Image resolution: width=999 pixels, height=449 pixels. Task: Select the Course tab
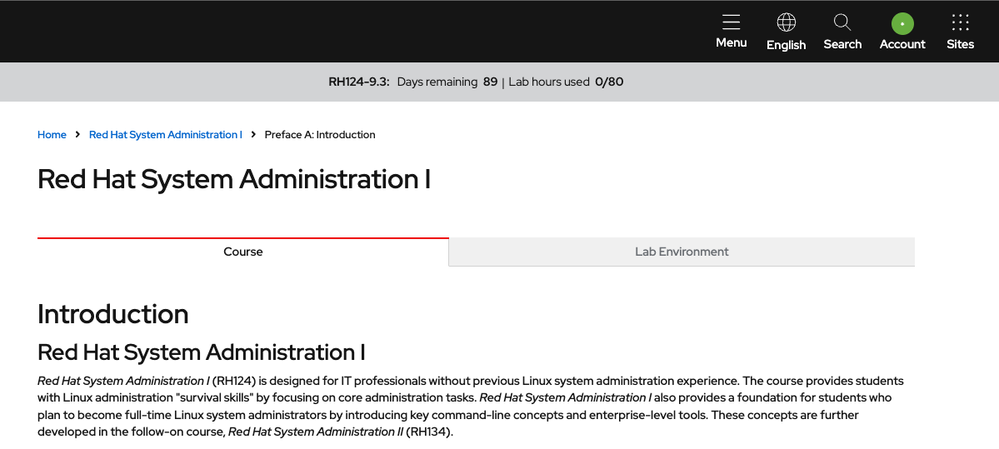point(243,252)
